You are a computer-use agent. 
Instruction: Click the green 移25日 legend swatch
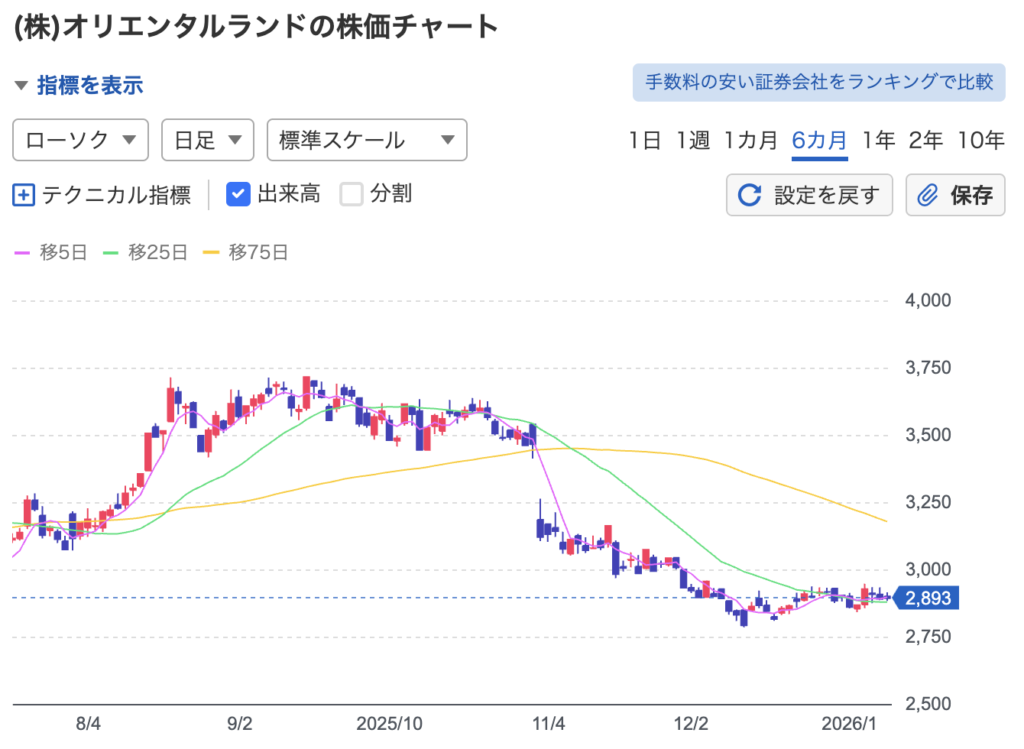[111, 253]
